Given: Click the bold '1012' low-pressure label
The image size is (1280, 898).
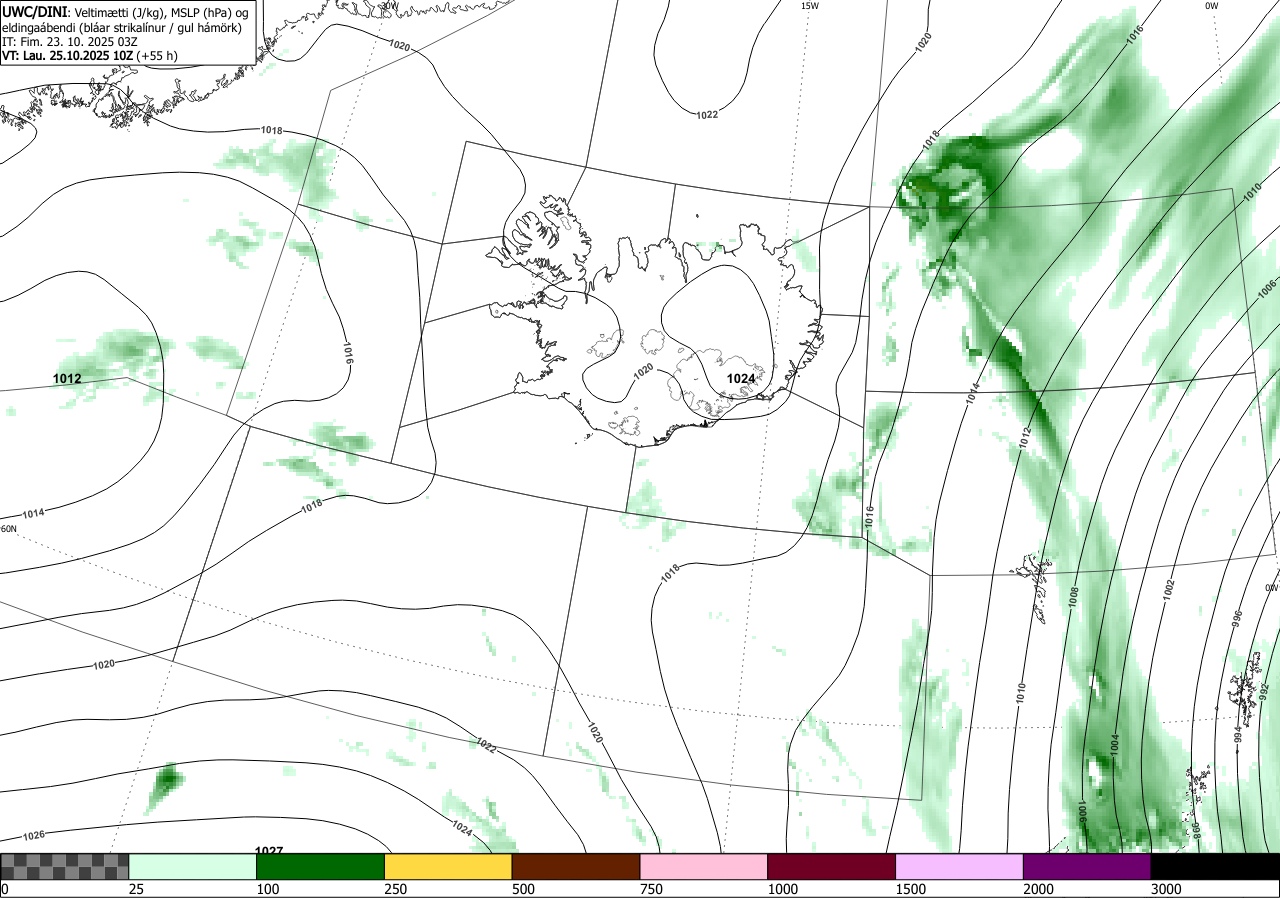Looking at the screenshot, I should (67, 379).
